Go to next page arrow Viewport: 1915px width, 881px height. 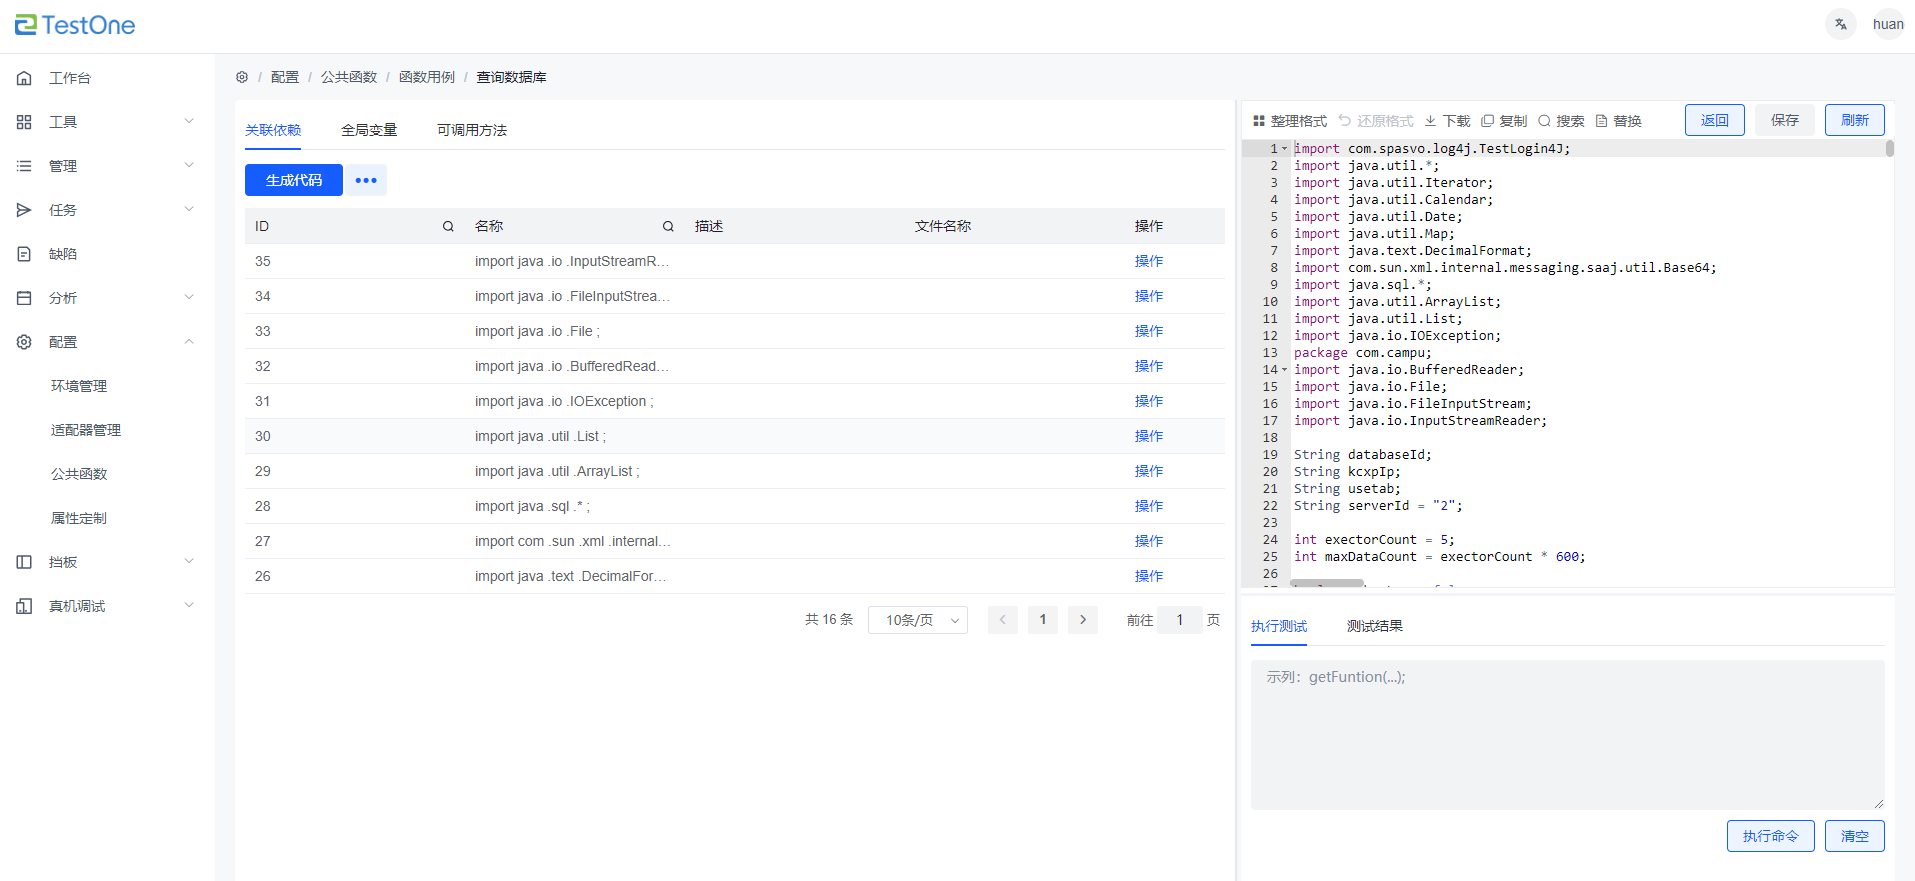point(1083,620)
